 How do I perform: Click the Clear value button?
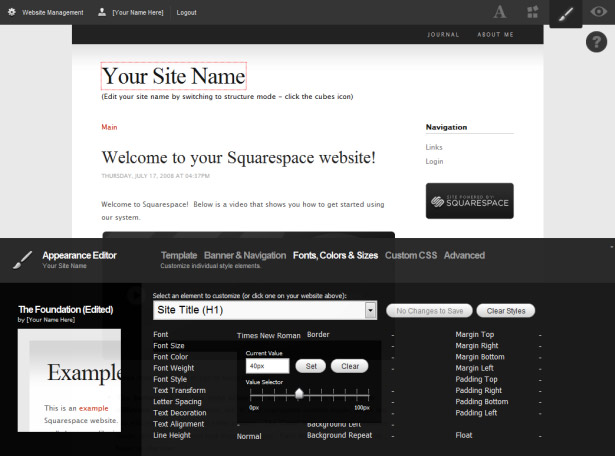[349, 366]
